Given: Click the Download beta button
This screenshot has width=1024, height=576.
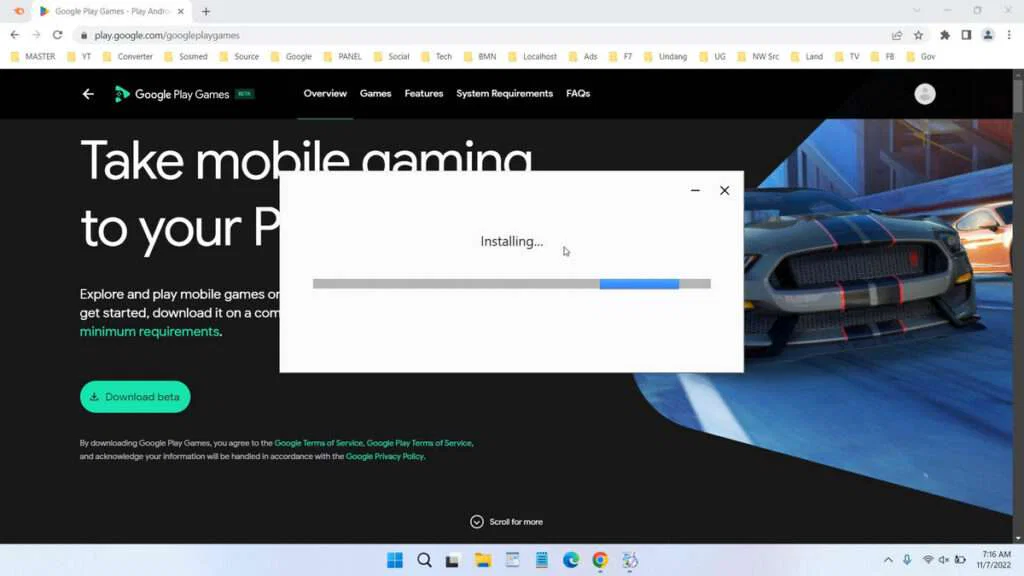Looking at the screenshot, I should point(135,396).
